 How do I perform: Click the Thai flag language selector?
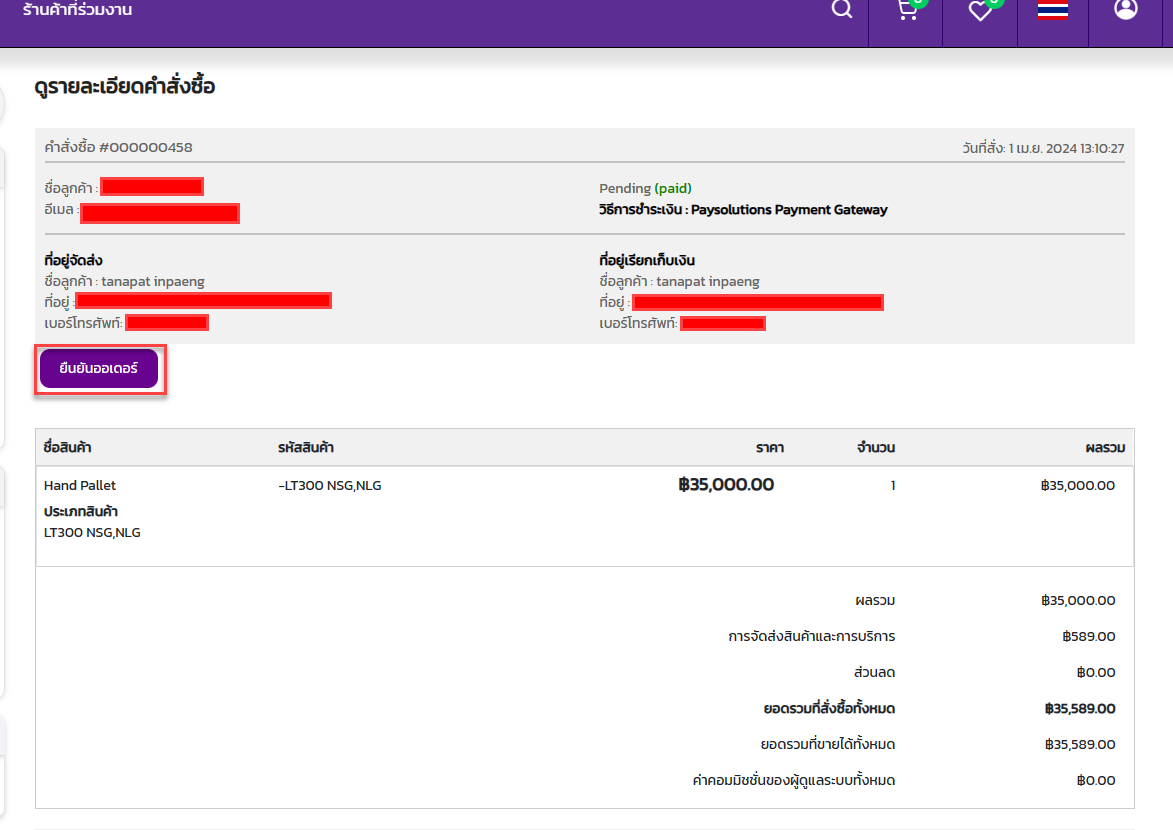(1053, 10)
